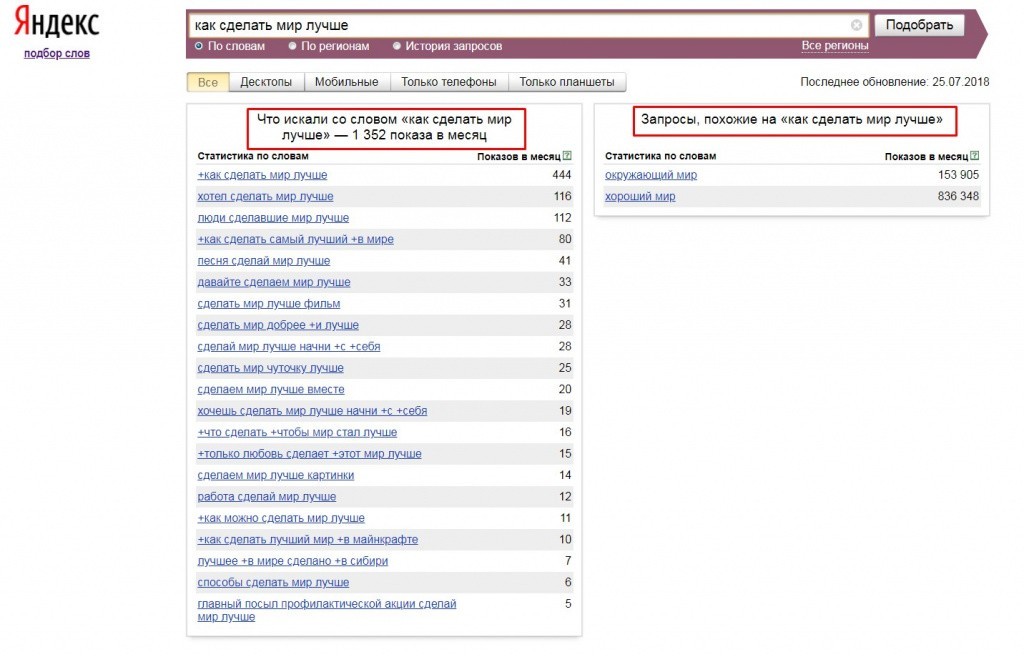Click into the search query input field

tap(520, 26)
